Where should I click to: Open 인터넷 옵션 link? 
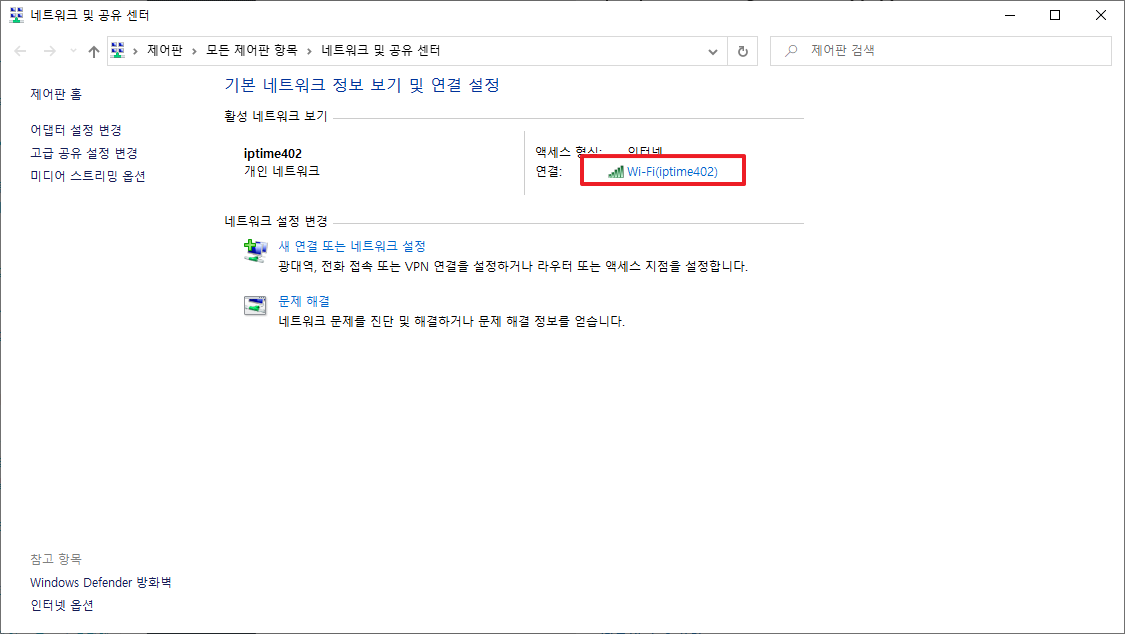(62, 605)
